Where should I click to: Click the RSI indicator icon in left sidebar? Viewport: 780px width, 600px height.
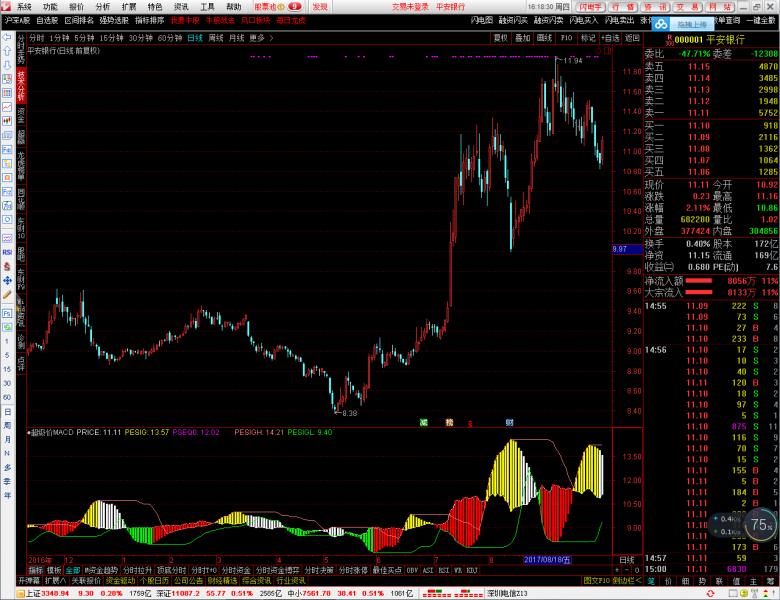7,252
